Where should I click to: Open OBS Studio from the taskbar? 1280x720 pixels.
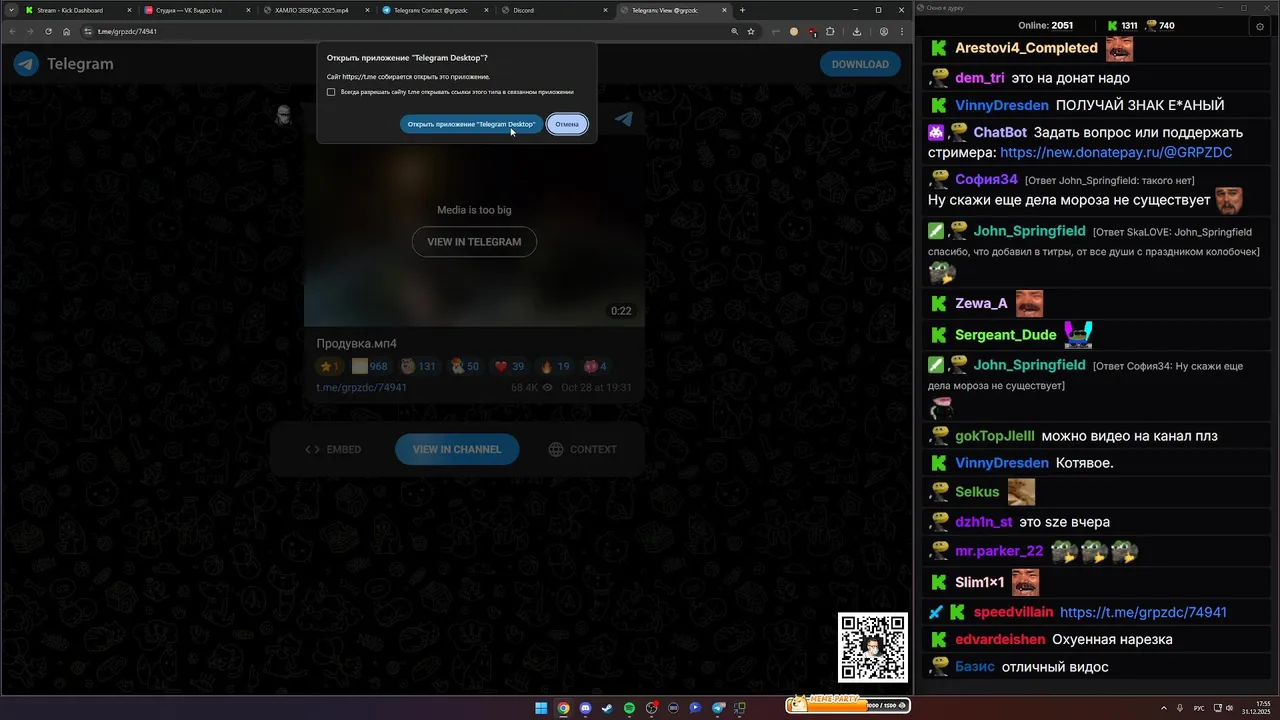651,708
